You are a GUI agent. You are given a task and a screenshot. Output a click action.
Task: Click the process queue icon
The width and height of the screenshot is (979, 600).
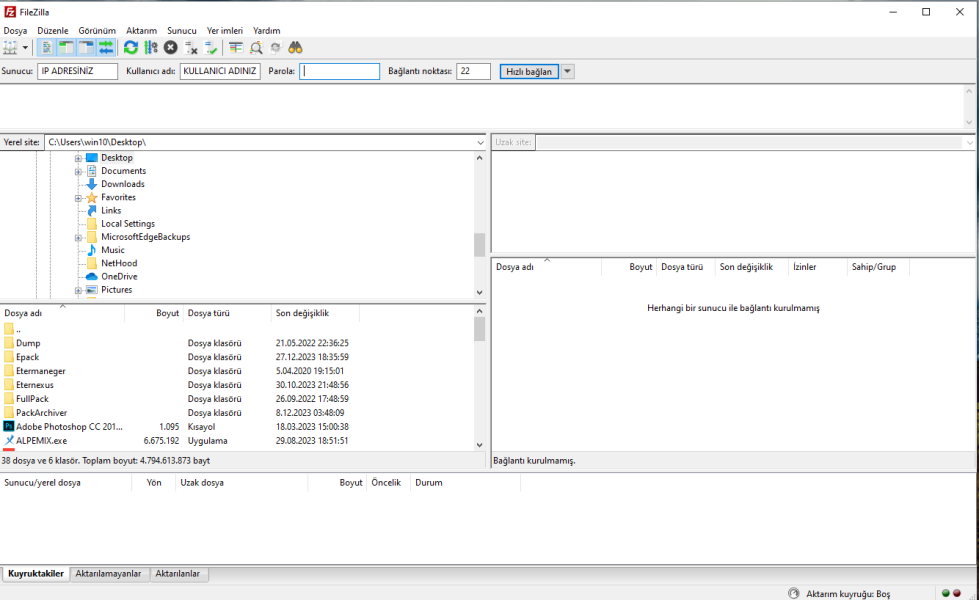click(151, 48)
